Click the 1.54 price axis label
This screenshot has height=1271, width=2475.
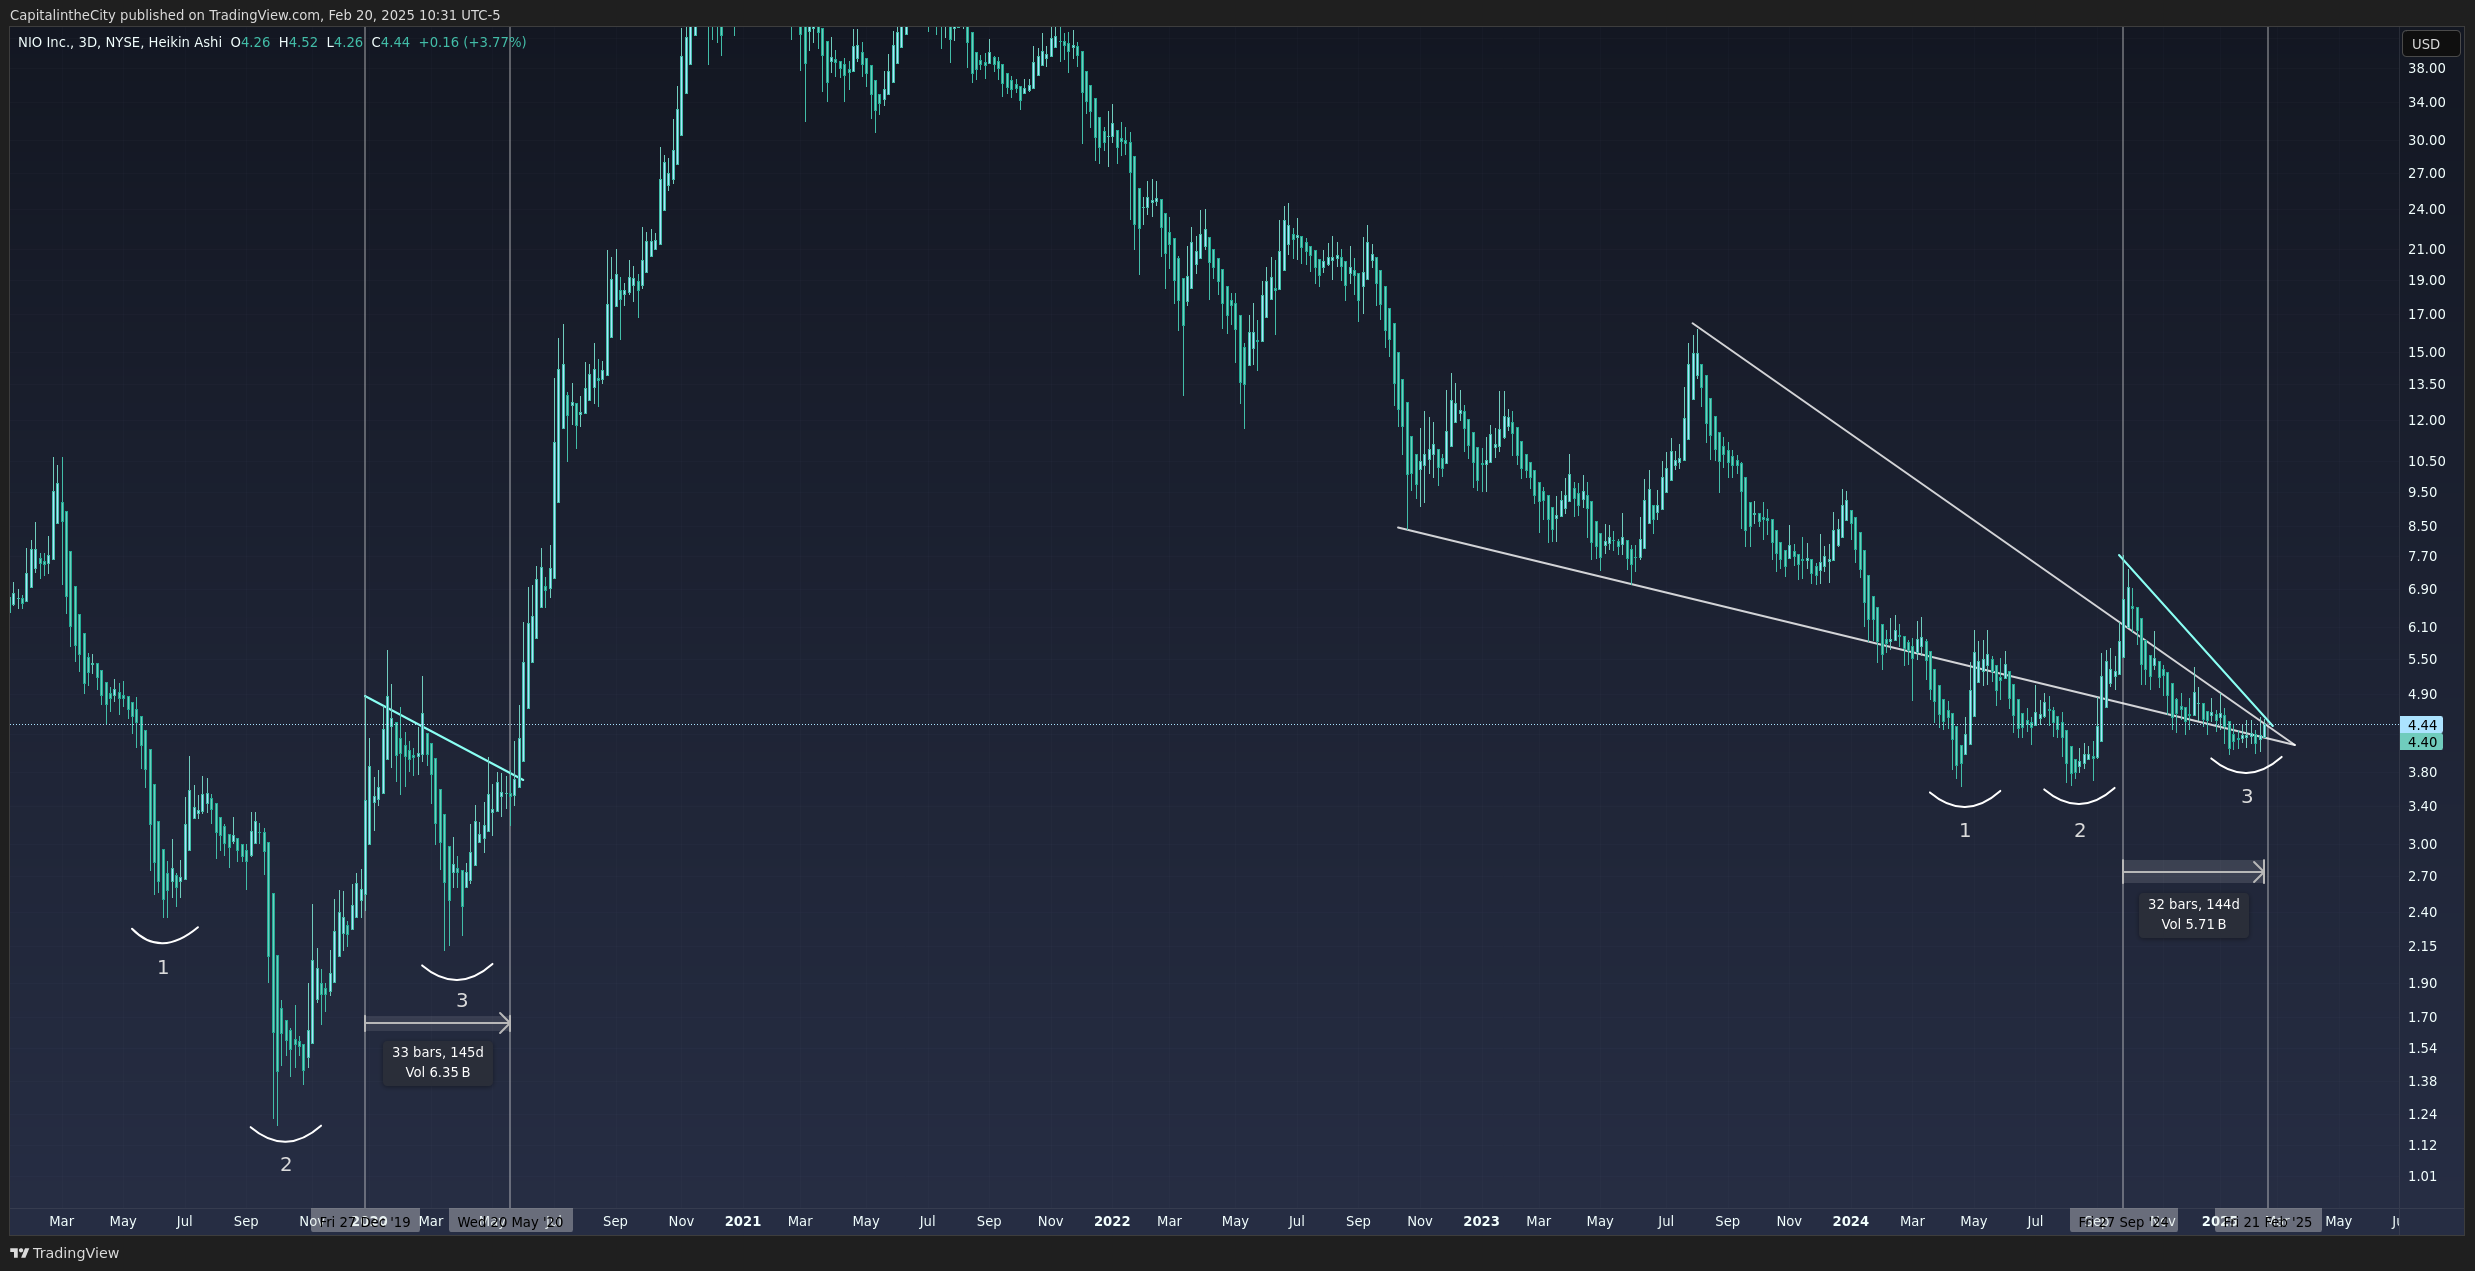point(2422,1048)
